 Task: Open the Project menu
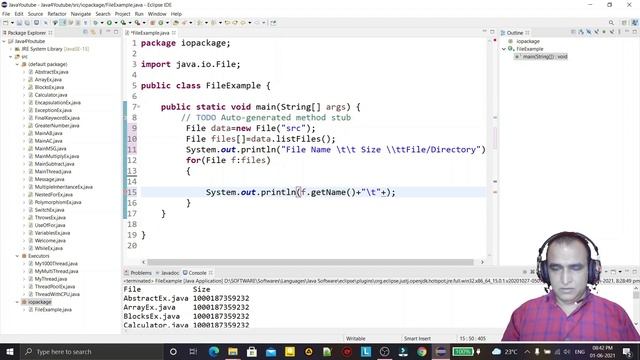tap(122, 14)
